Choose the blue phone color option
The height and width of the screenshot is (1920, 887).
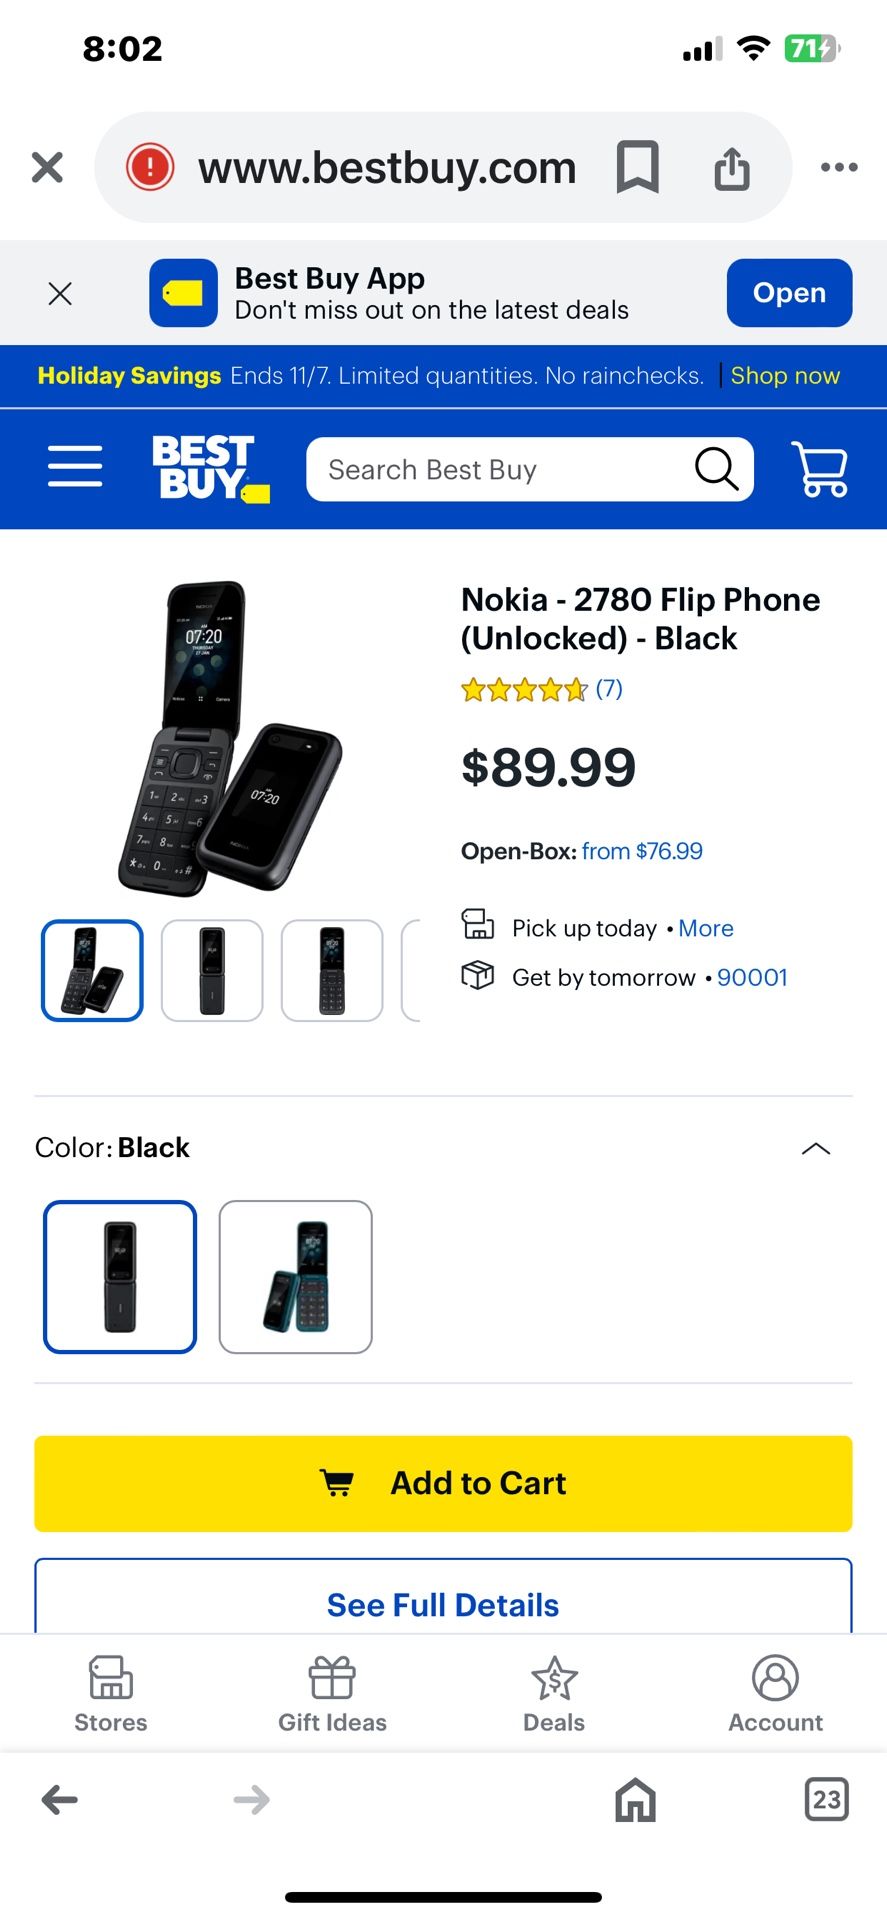point(296,1277)
